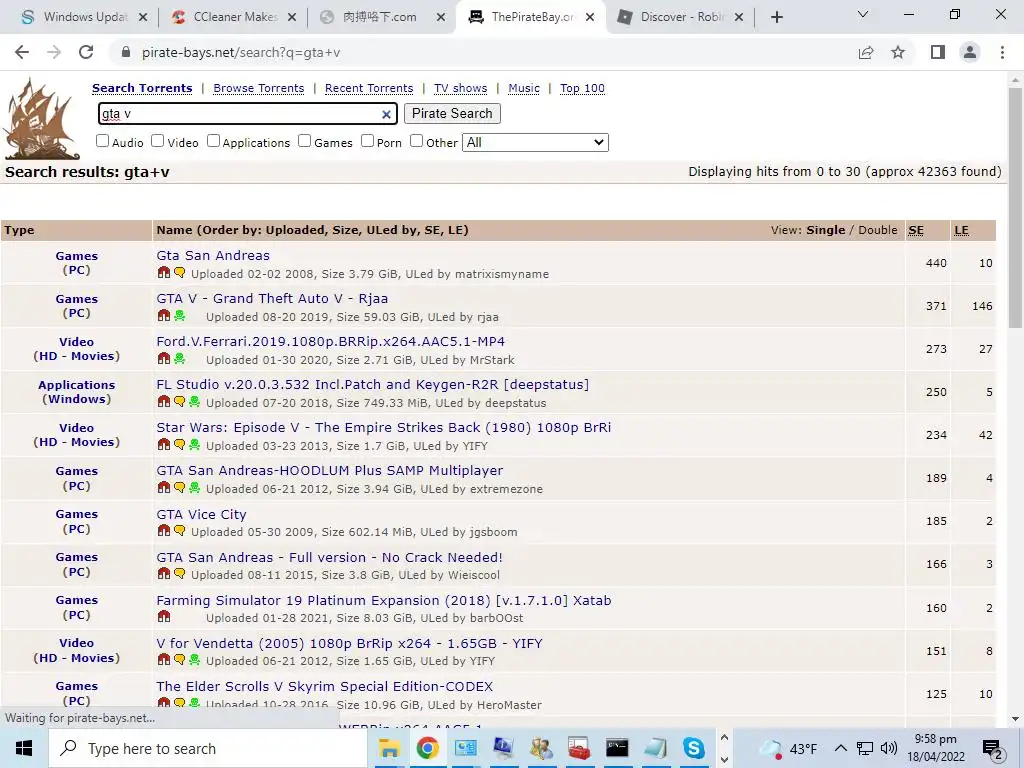Open the Chrome profile avatar
The height and width of the screenshot is (768, 1024).
(970, 52)
